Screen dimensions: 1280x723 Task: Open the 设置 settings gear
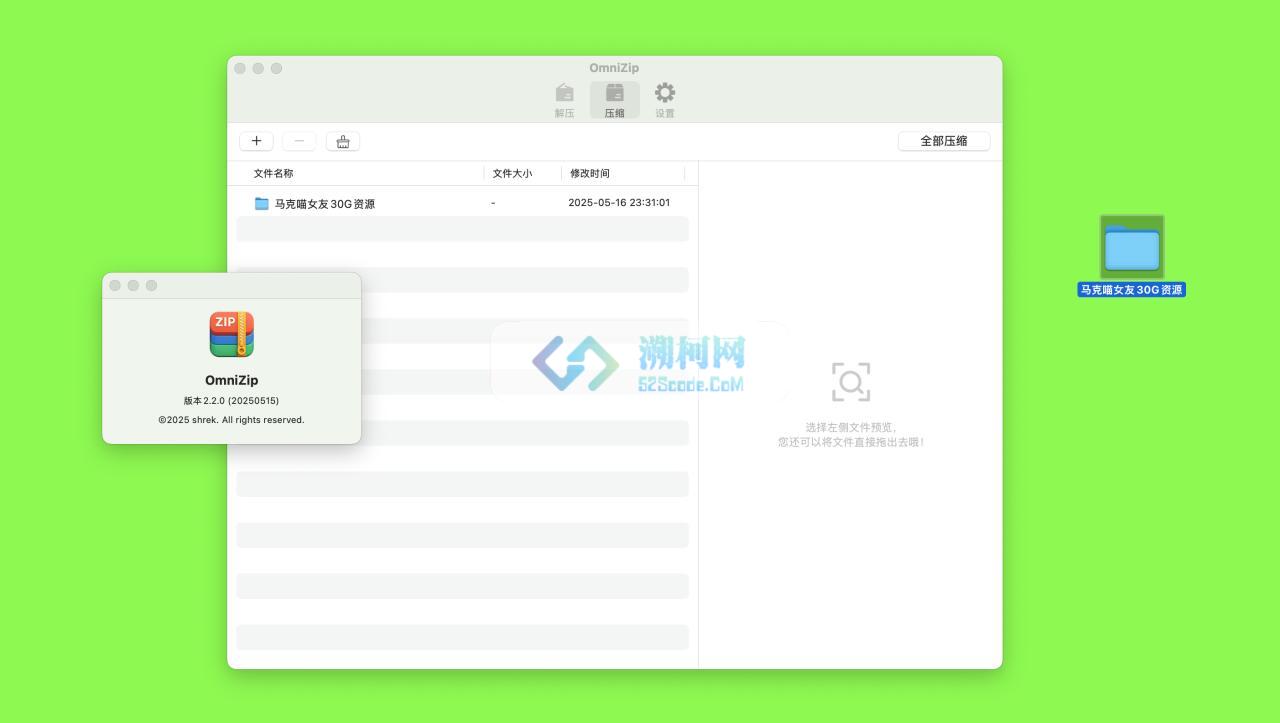coord(665,100)
